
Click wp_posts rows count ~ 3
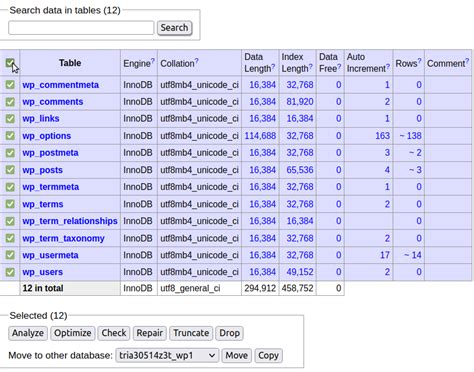click(415, 170)
